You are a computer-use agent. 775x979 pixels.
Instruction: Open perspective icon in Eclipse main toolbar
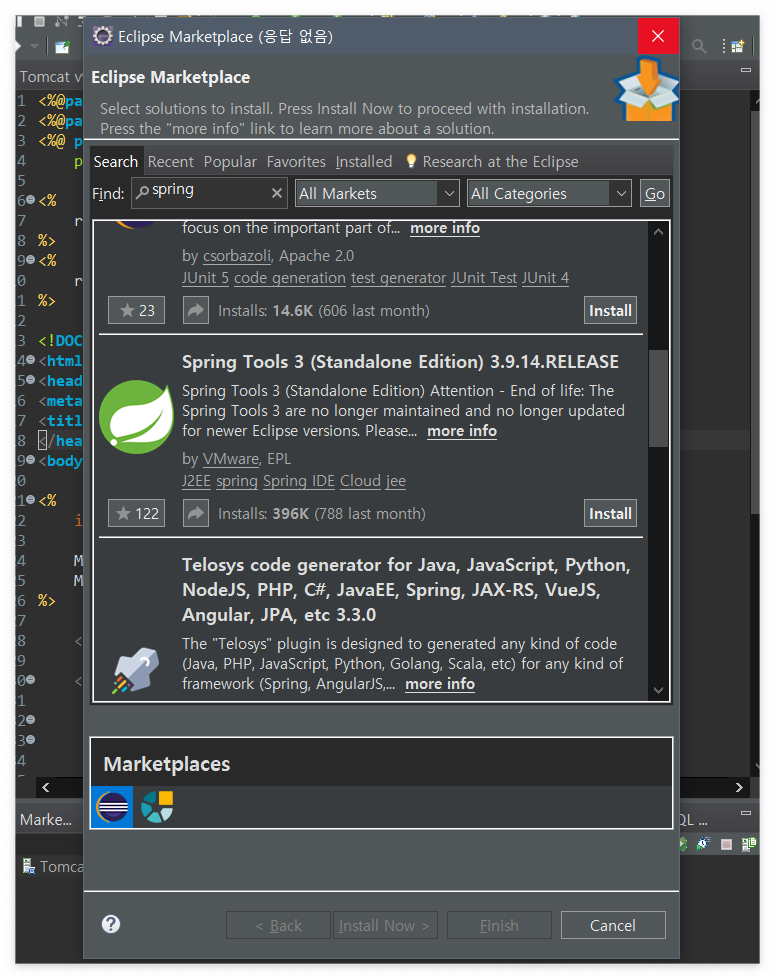pyautogui.click(x=738, y=46)
